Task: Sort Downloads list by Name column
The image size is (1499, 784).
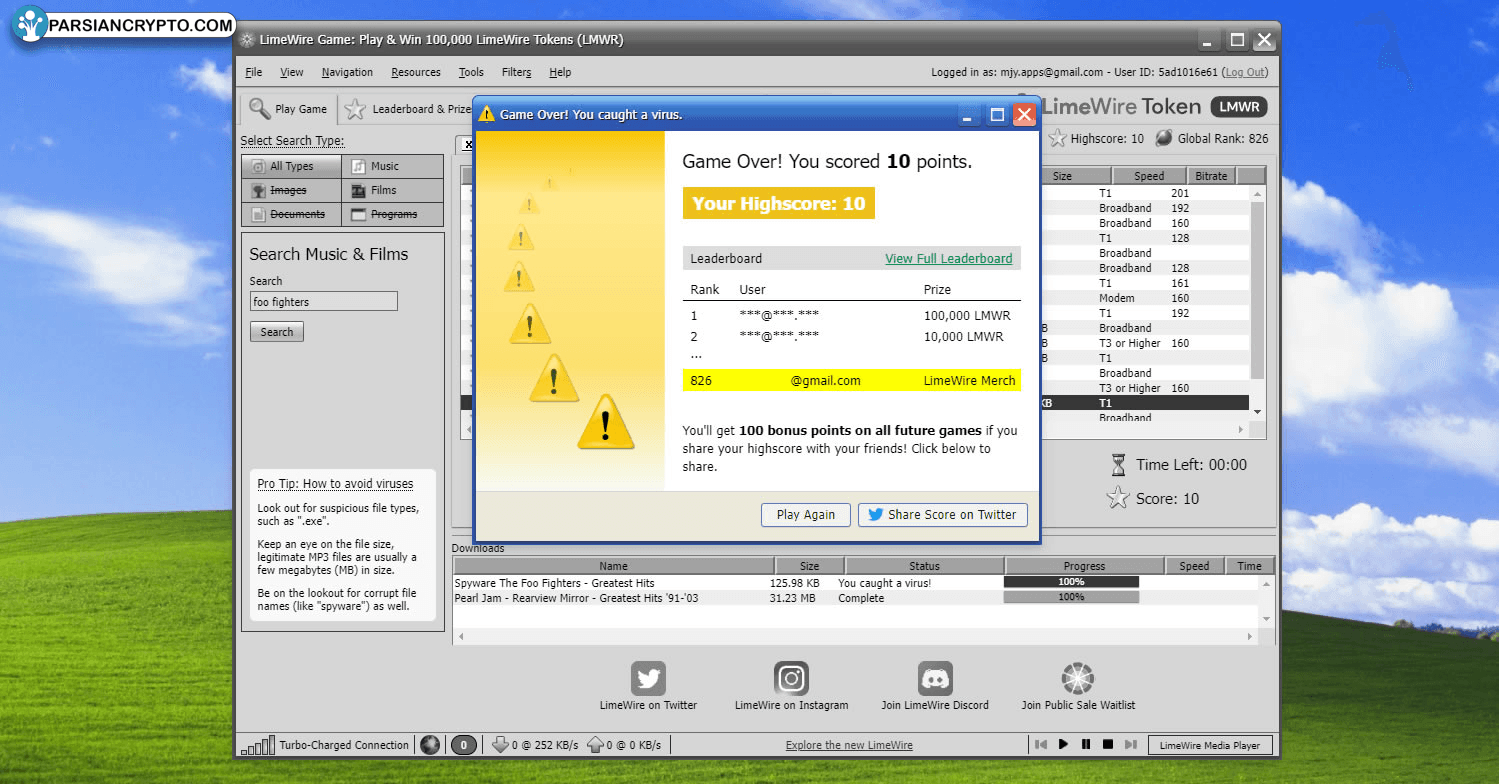Action: pos(613,566)
